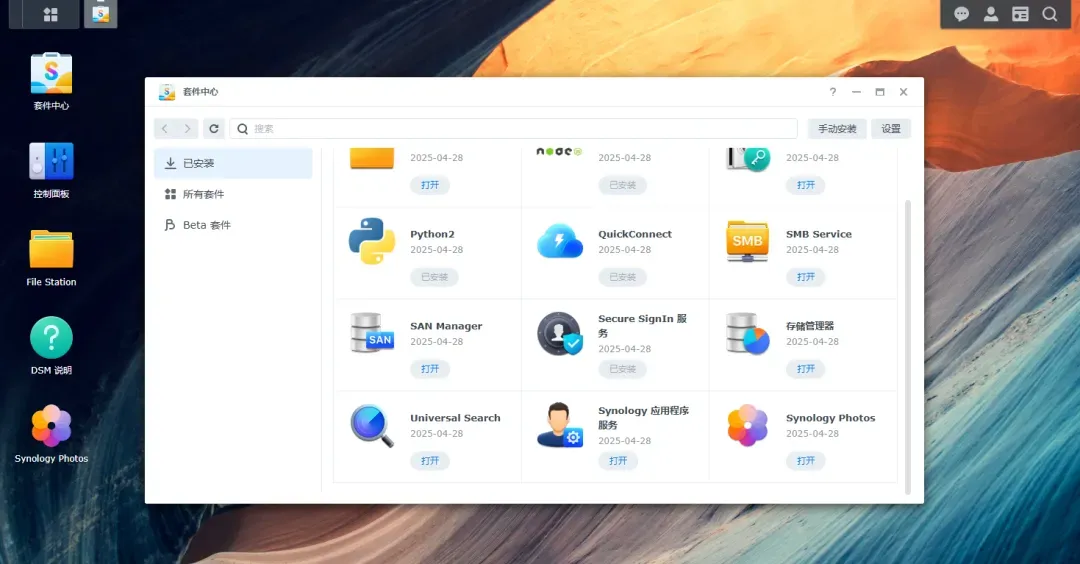Screen dimensions: 1080x564
Task: Click 打开 under Synology Photos package
Action: click(805, 461)
